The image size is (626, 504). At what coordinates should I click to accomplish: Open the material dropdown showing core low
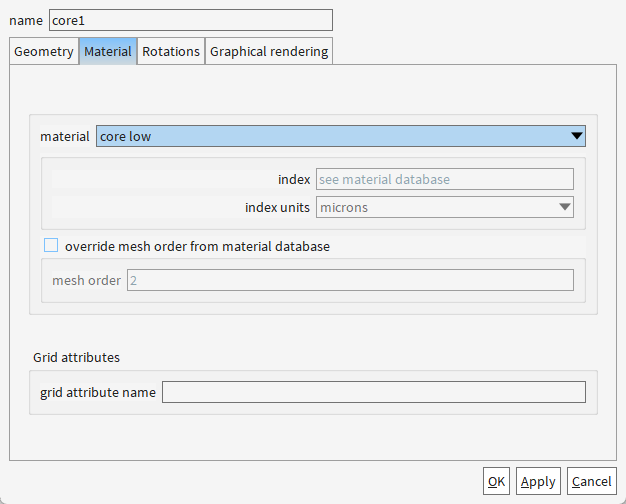click(341, 136)
